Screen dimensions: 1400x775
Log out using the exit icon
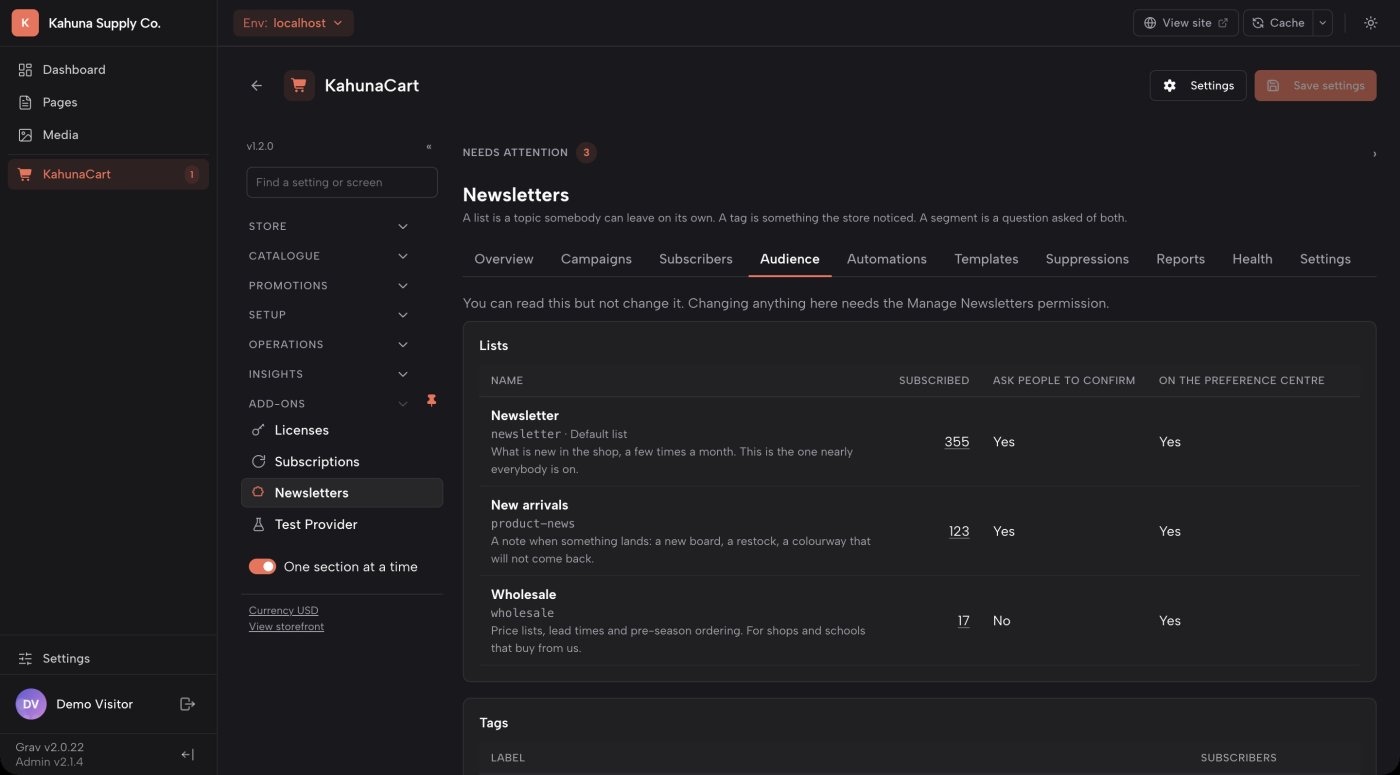[x=187, y=704]
